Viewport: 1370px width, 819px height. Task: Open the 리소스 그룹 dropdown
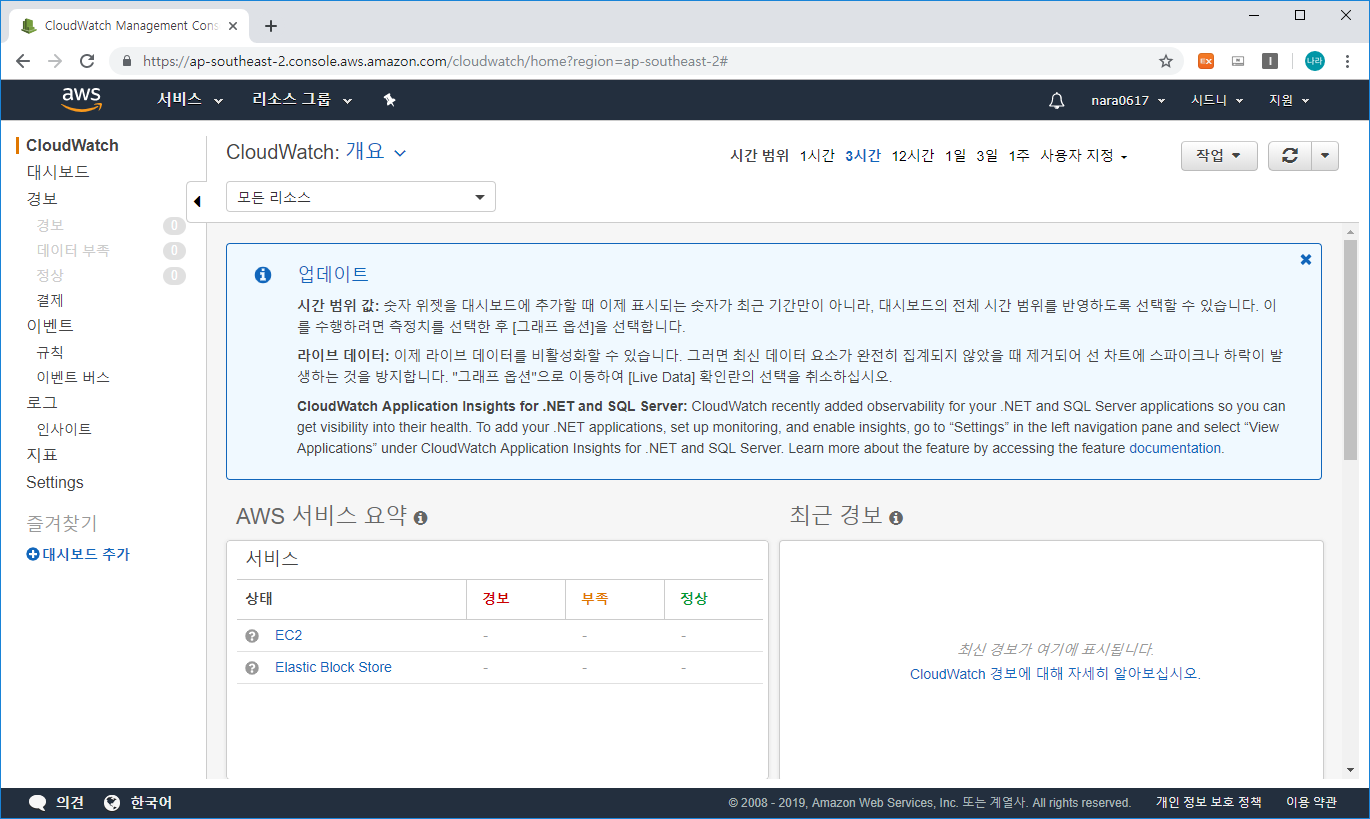coord(302,100)
